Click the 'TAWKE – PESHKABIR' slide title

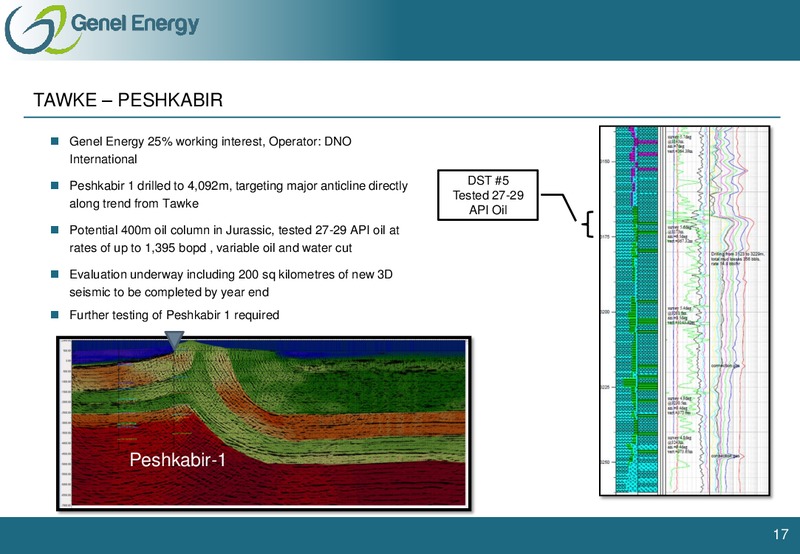pos(128,100)
